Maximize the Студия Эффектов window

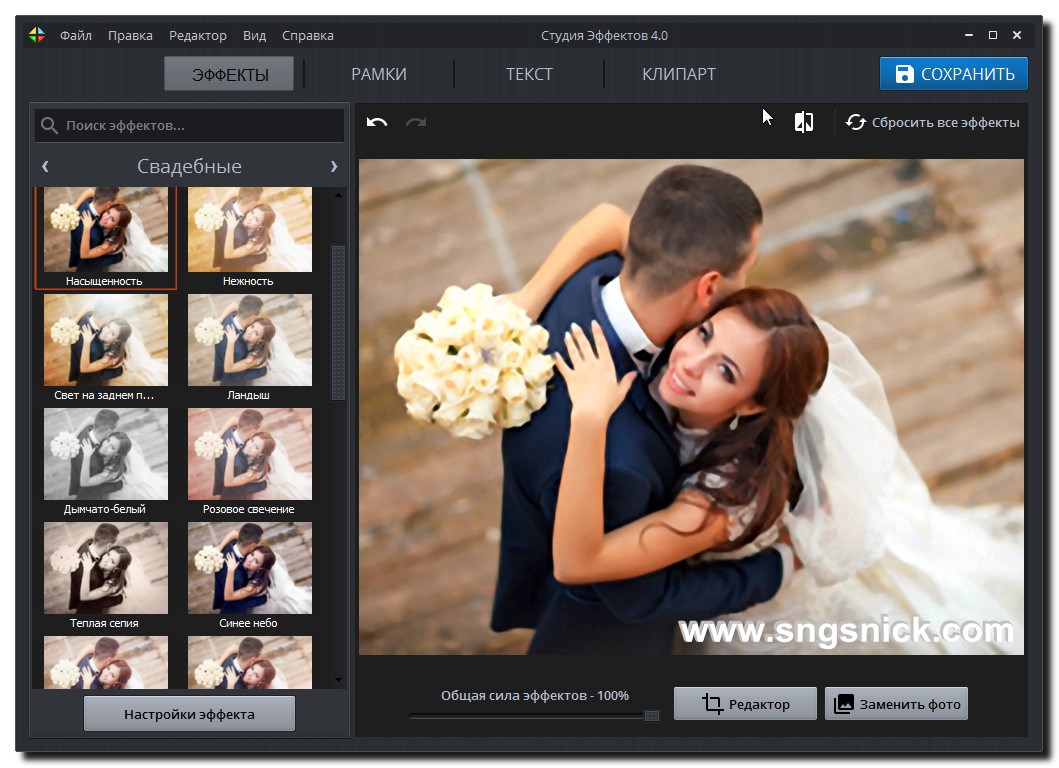993,35
